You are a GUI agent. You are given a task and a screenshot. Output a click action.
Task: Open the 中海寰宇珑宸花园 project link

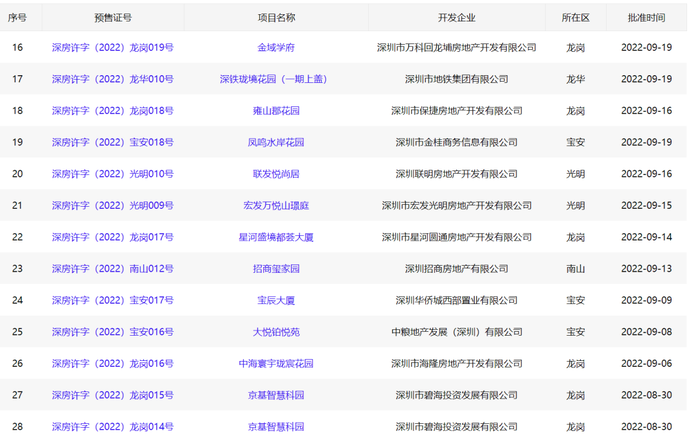pos(276,363)
